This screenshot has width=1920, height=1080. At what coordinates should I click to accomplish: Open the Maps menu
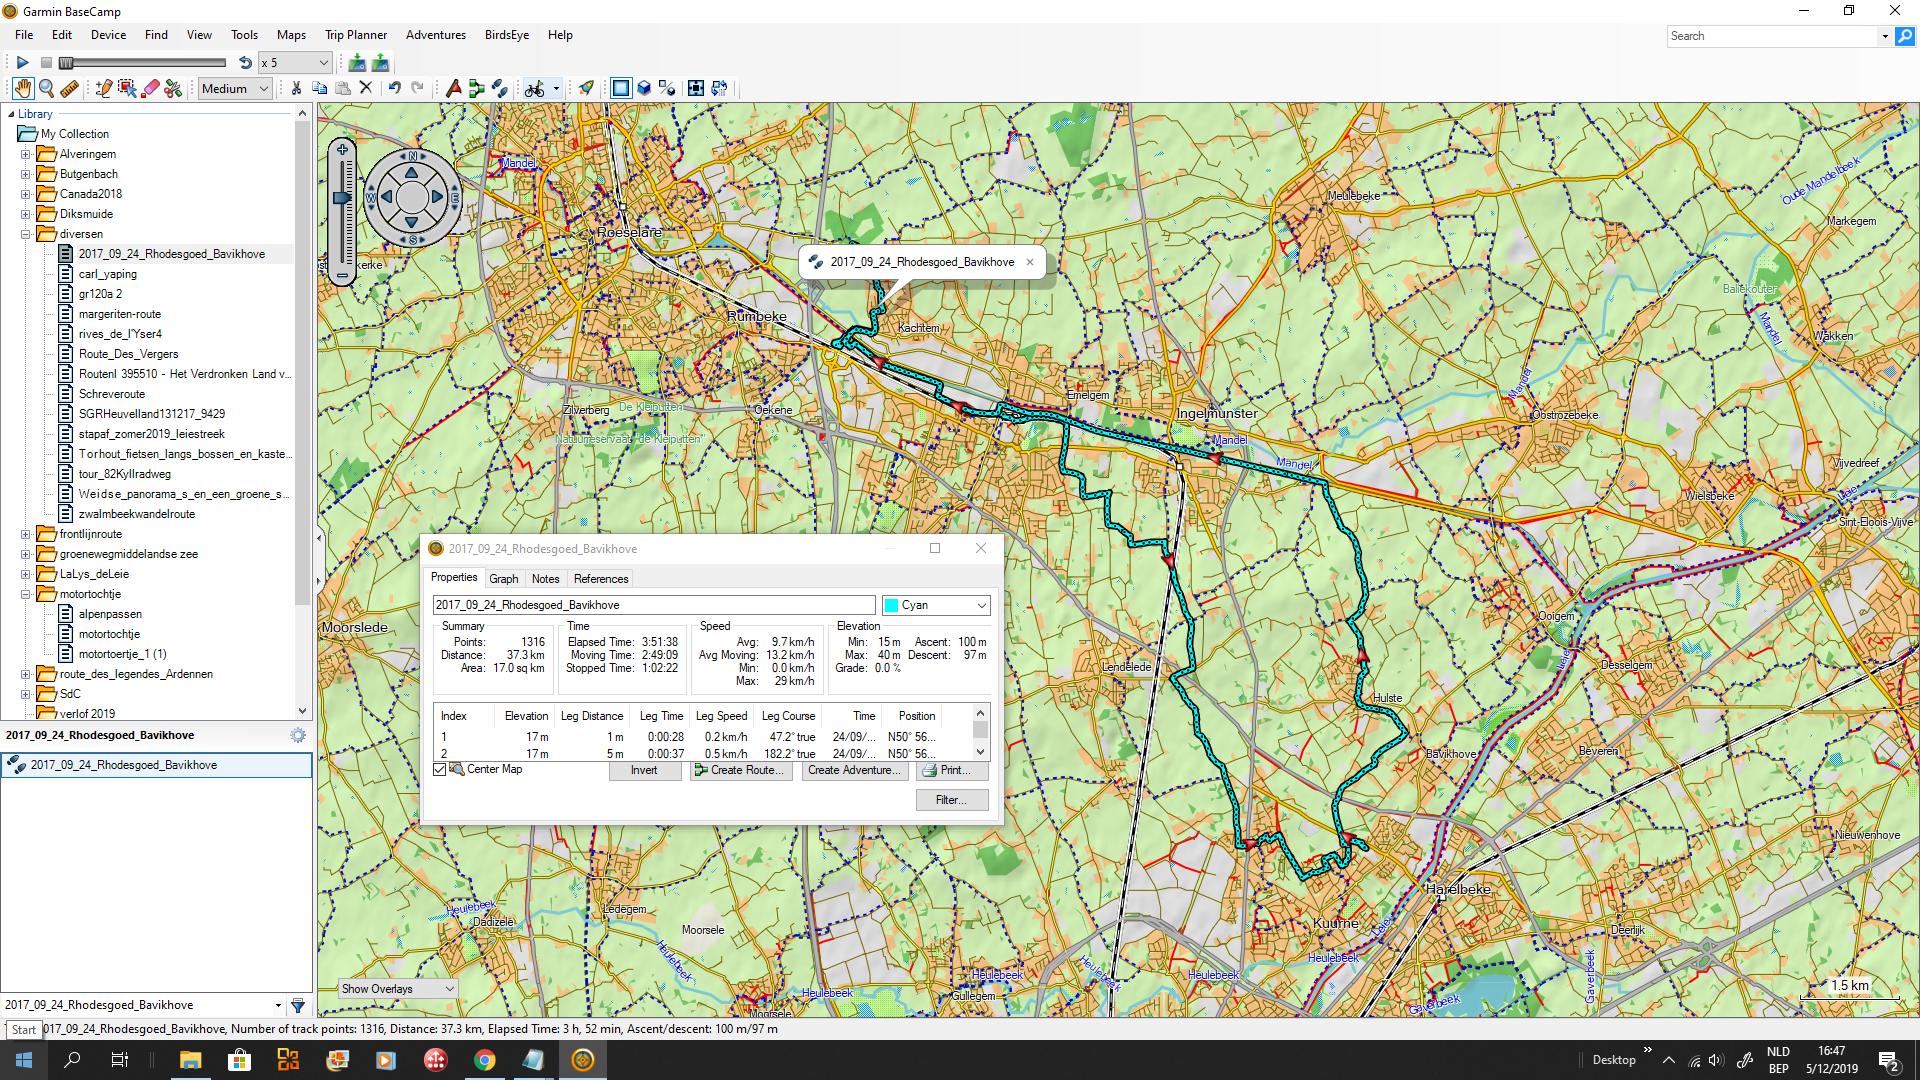(291, 35)
